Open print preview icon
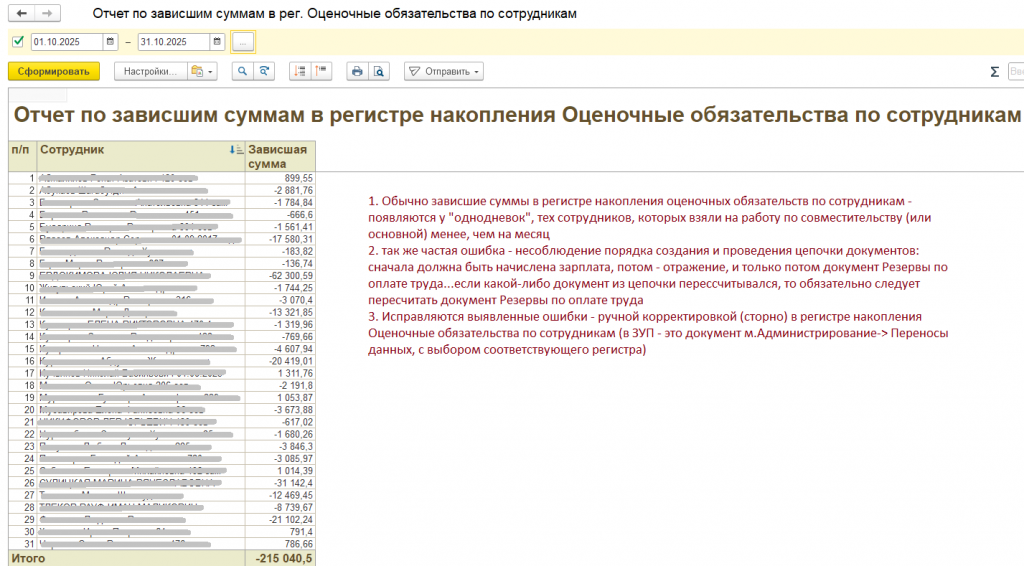 coord(378,71)
